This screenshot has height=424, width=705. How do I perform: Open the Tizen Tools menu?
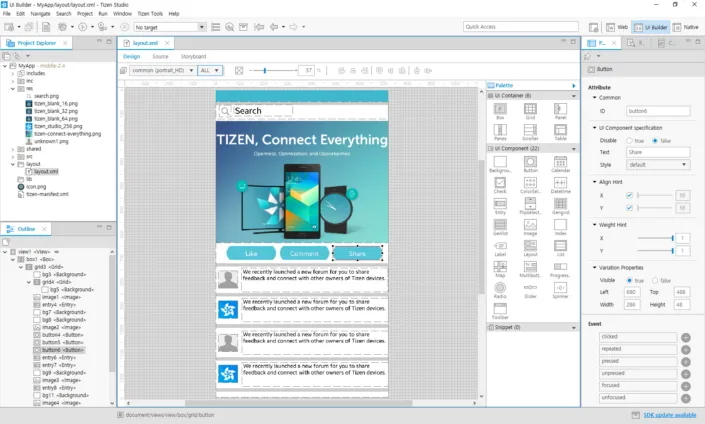tap(147, 14)
